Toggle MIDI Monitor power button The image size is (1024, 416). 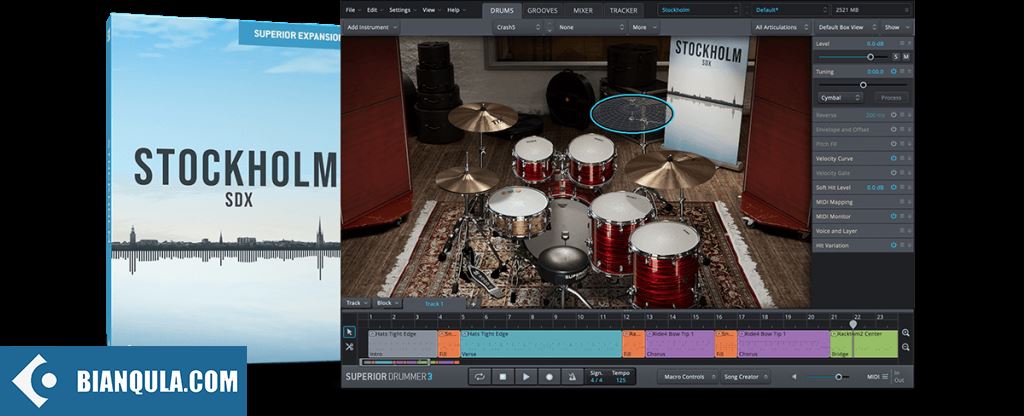(x=893, y=216)
